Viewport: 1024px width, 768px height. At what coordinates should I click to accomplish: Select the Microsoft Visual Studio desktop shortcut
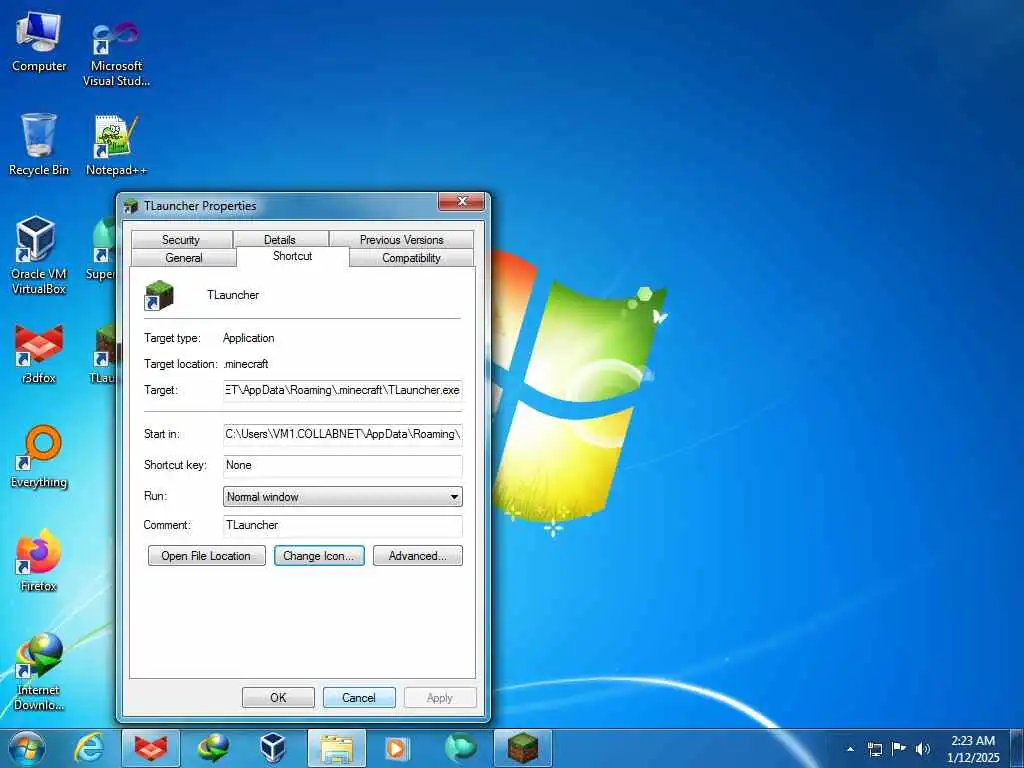click(116, 52)
